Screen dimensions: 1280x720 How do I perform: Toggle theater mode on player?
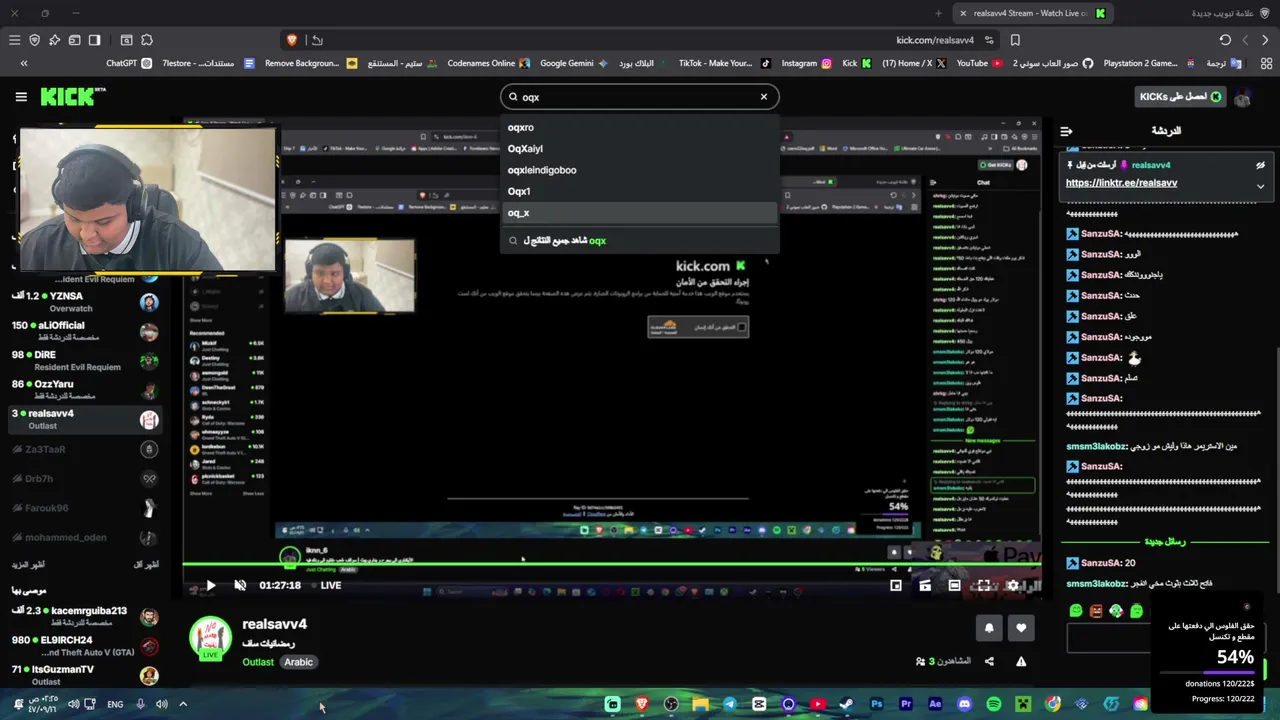pos(954,586)
